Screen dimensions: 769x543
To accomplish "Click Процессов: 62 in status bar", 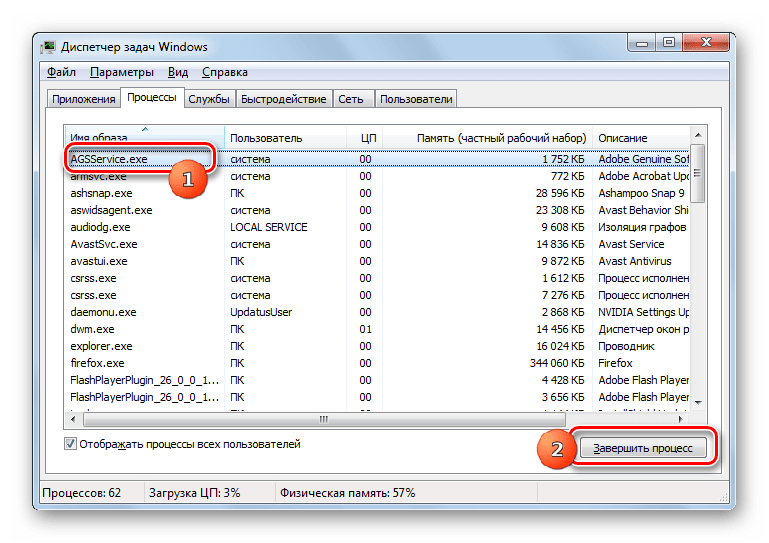I will point(81,493).
